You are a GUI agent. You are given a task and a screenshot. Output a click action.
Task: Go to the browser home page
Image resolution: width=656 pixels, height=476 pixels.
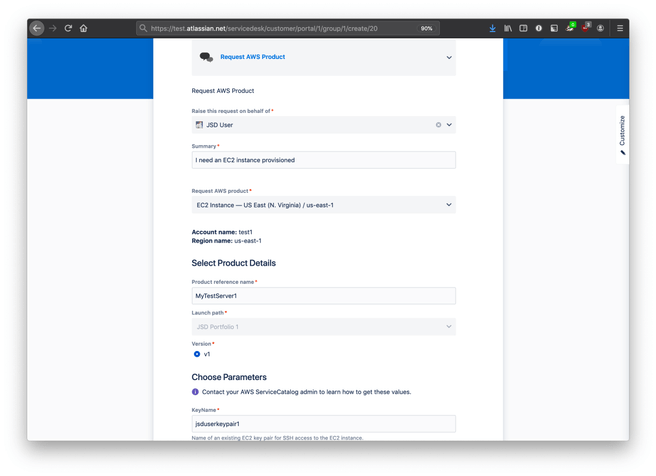tap(83, 28)
